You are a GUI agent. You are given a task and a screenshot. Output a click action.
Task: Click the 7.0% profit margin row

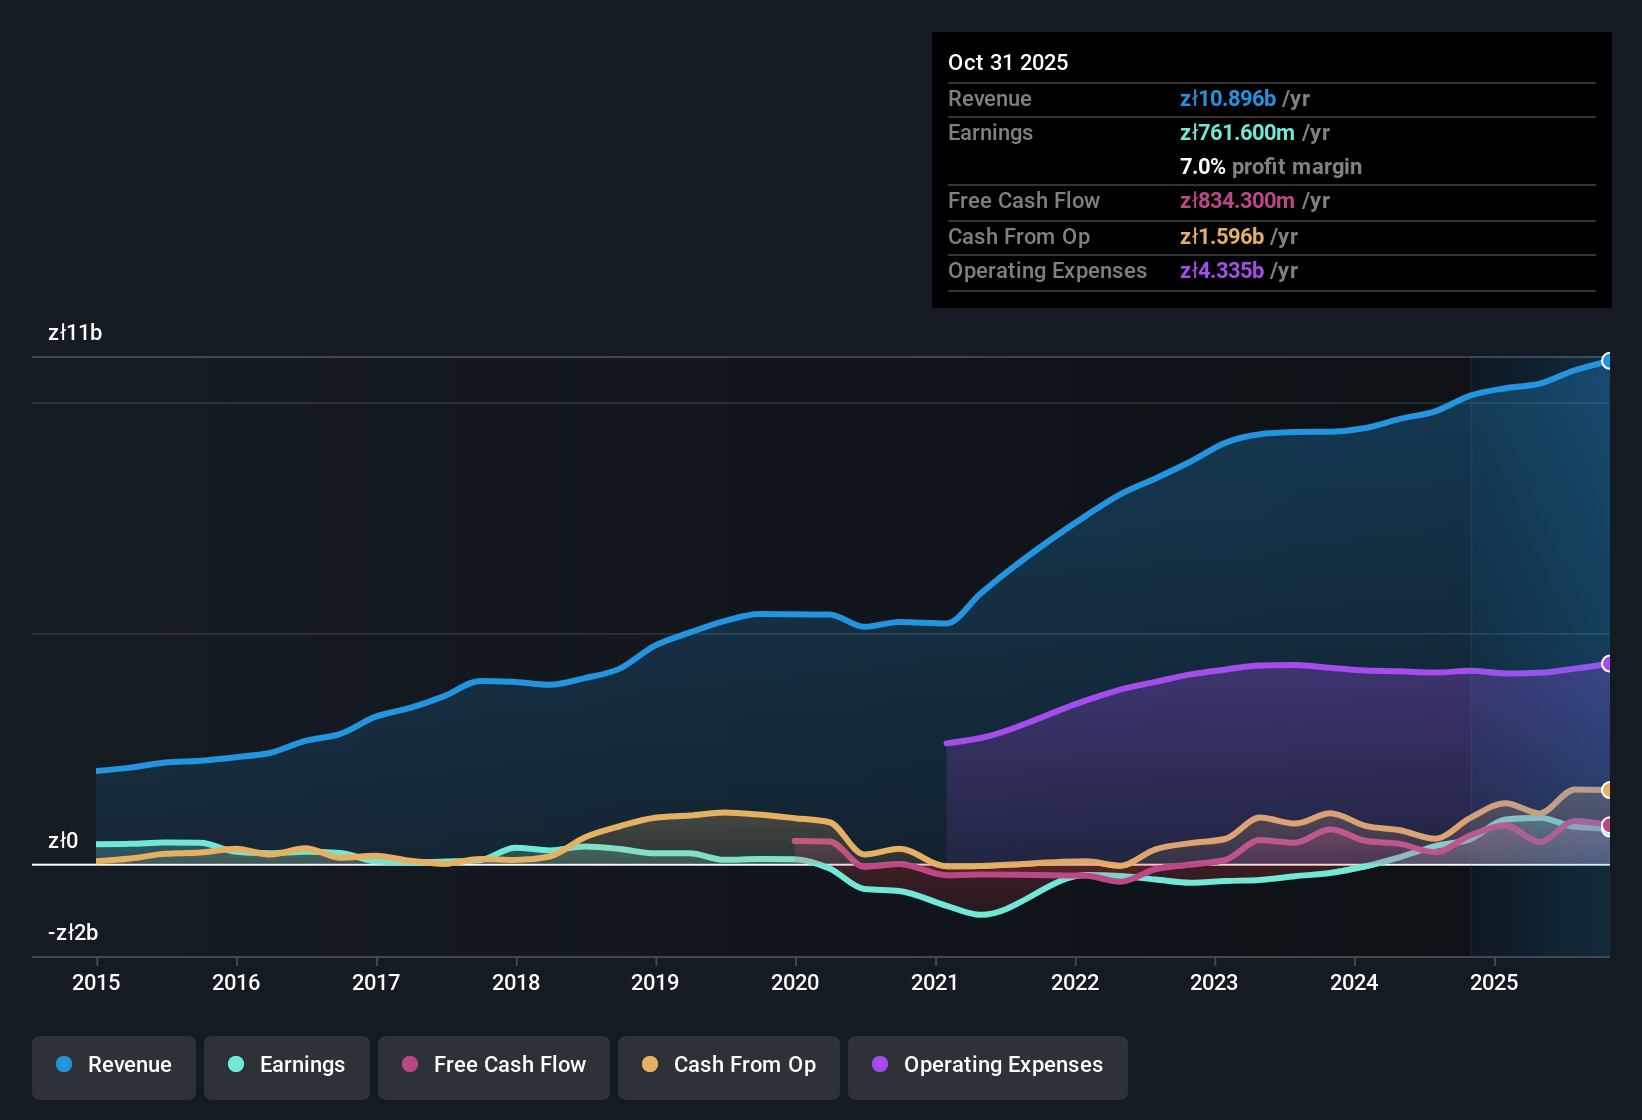click(x=1271, y=167)
